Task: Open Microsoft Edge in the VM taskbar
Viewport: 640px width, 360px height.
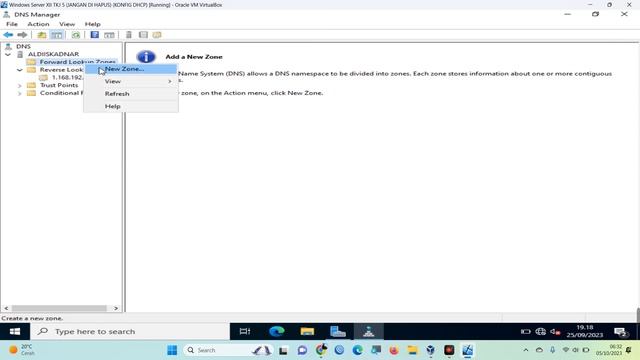Action: tap(277, 331)
